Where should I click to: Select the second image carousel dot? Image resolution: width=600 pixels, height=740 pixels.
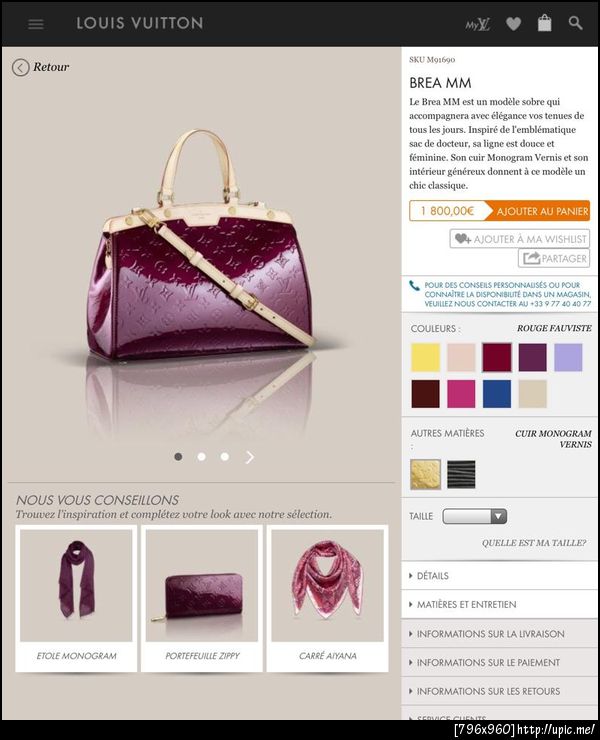pos(202,457)
